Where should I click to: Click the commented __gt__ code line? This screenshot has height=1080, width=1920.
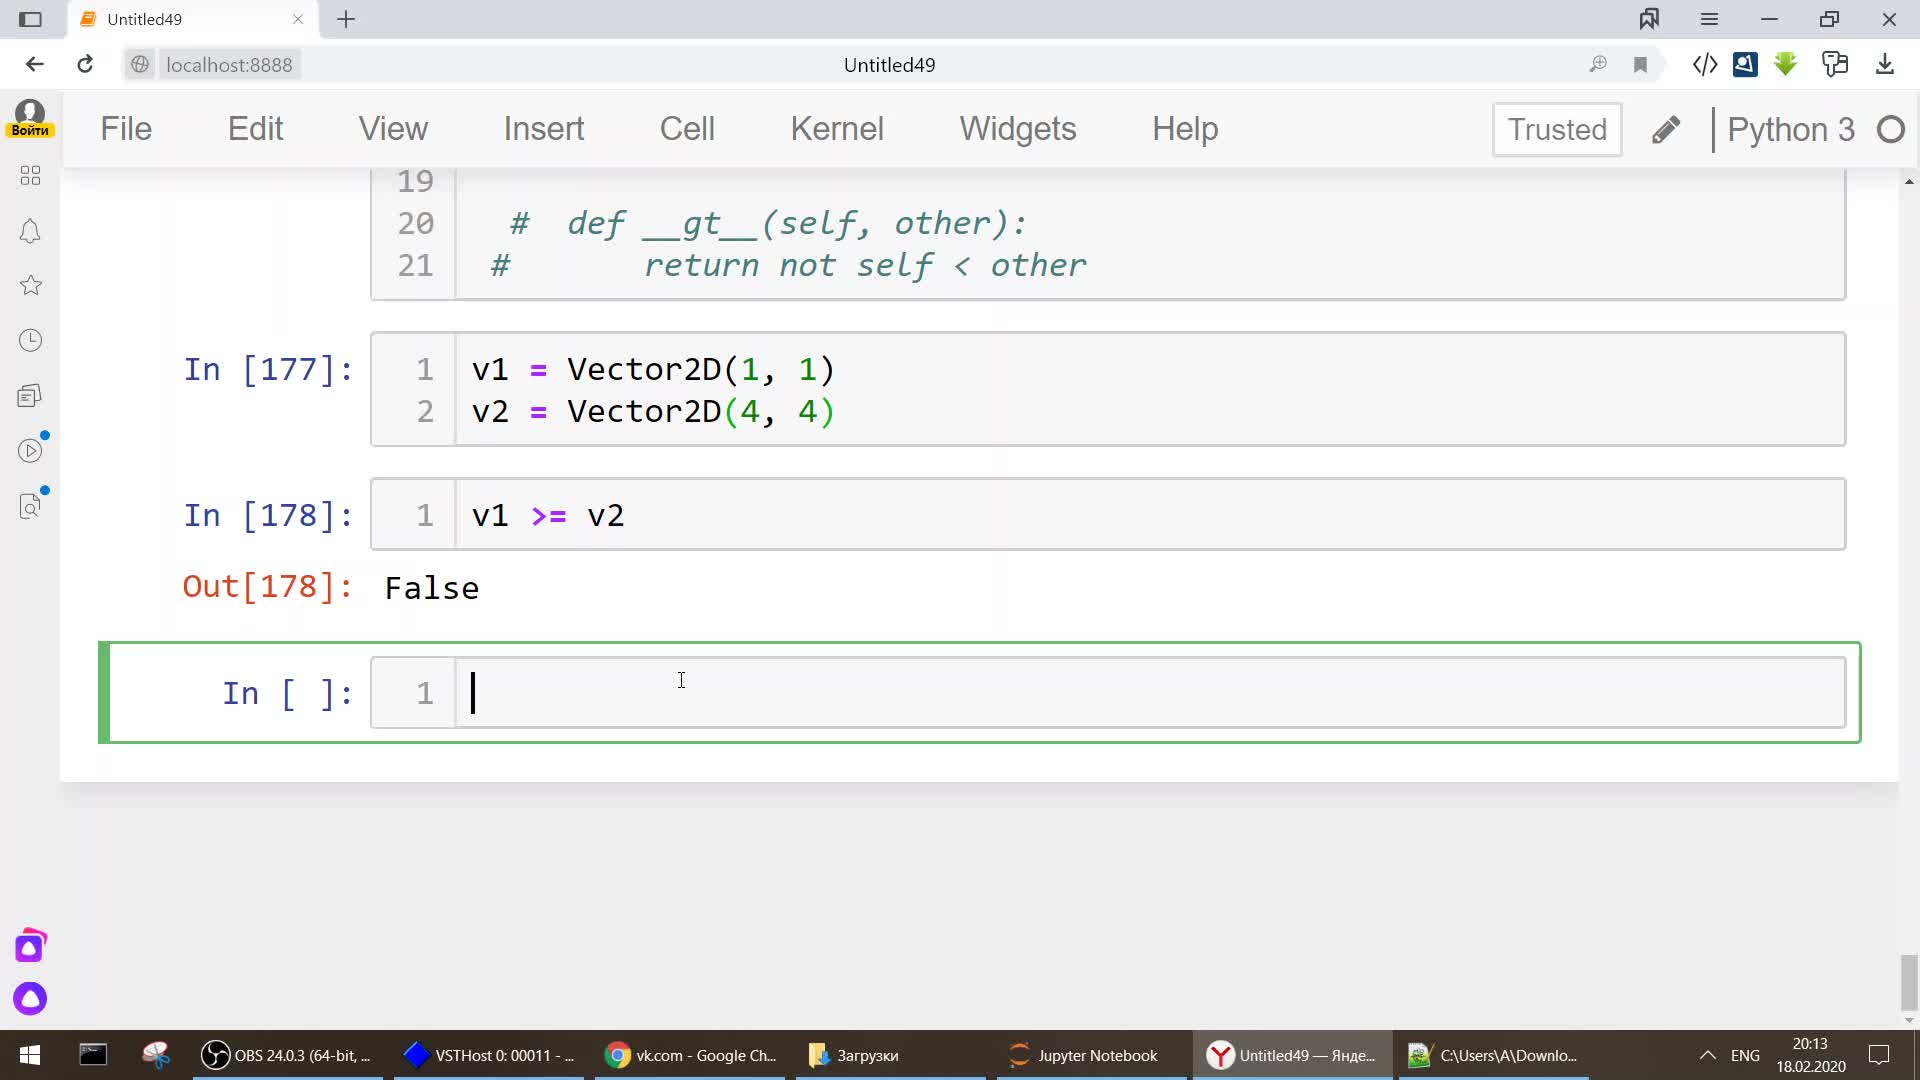768,223
